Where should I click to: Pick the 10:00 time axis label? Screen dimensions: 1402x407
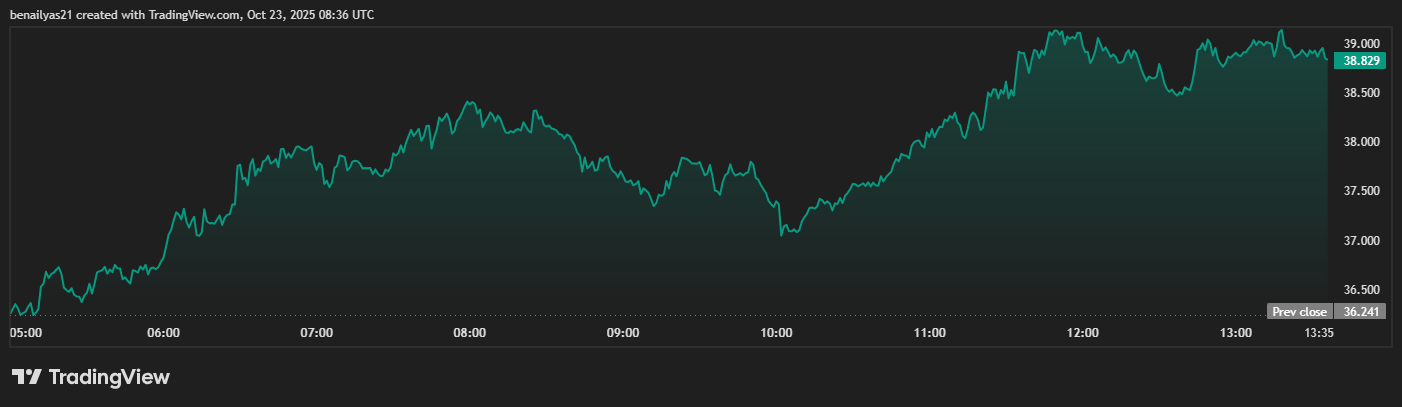tap(777, 332)
